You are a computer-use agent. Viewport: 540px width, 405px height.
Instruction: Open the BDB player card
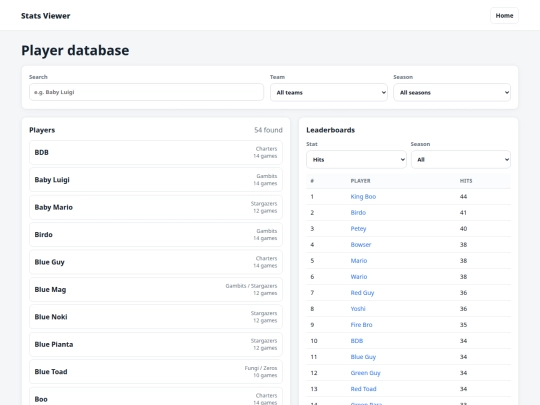tap(156, 152)
